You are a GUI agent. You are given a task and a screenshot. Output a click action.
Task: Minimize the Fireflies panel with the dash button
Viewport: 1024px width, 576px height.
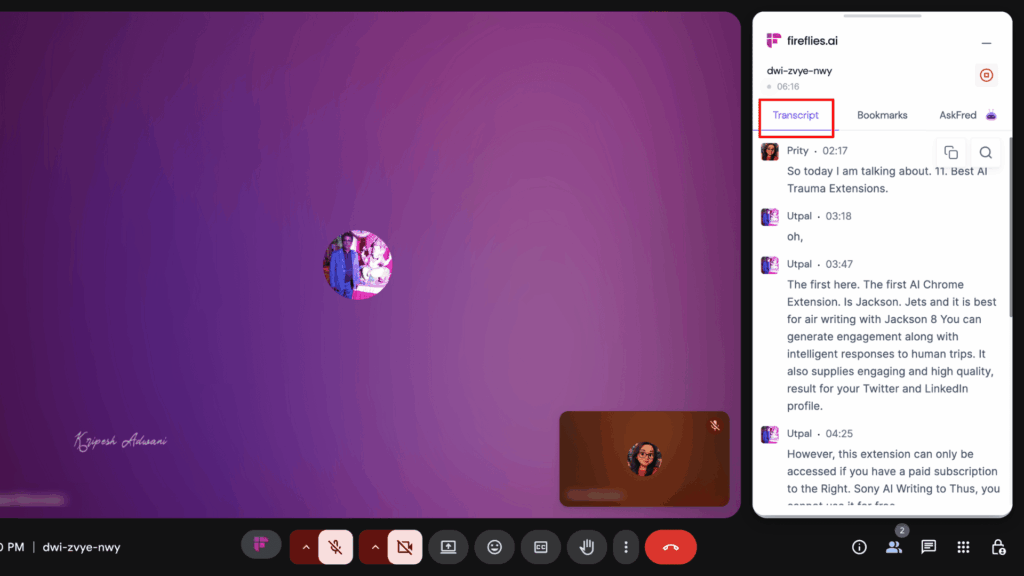click(x=986, y=43)
